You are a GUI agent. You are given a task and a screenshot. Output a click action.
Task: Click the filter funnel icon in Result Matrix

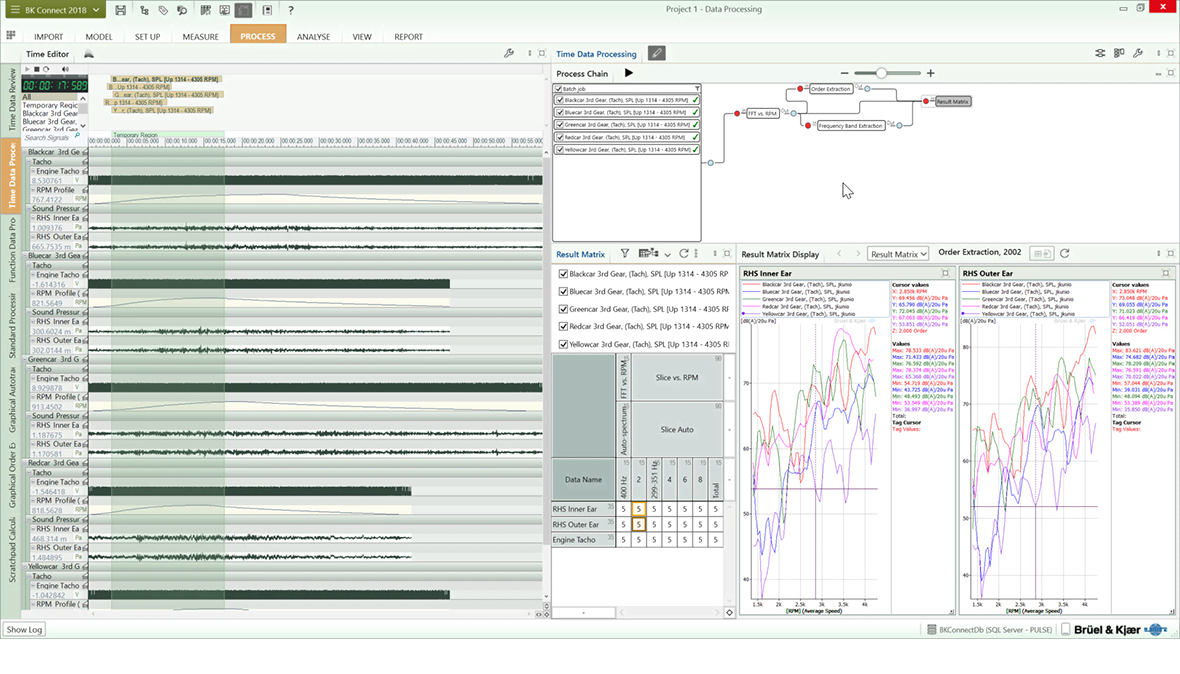point(625,254)
